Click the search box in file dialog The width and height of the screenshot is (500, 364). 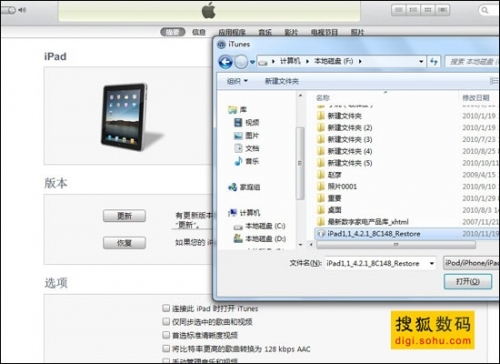[472, 61]
